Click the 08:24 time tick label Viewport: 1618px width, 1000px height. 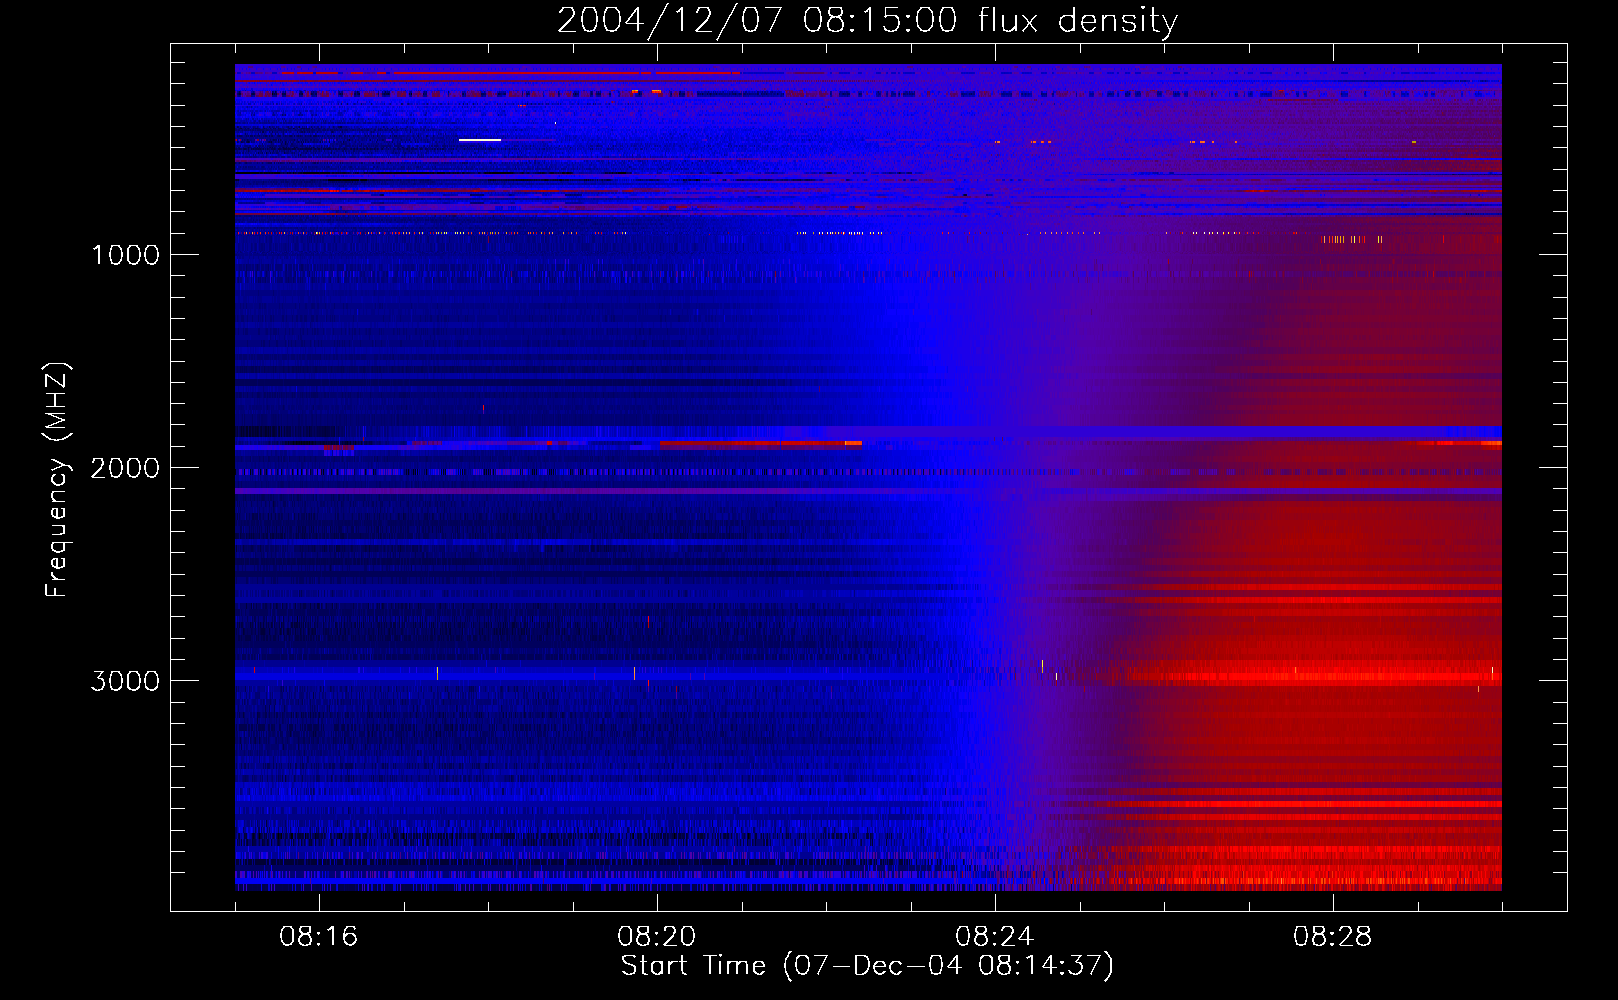tap(995, 937)
